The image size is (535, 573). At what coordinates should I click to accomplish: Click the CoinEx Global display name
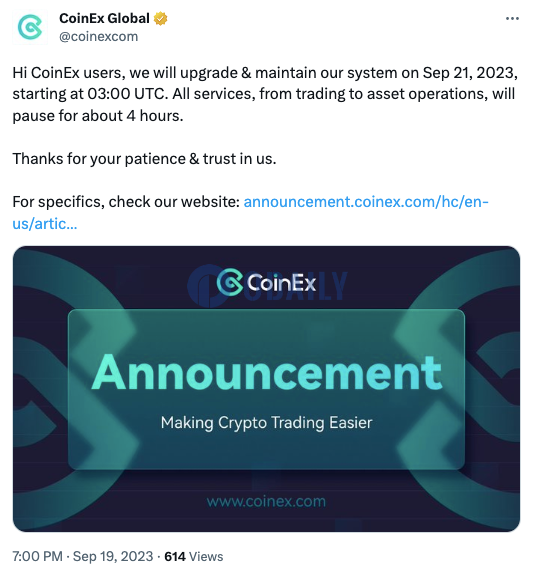(105, 18)
